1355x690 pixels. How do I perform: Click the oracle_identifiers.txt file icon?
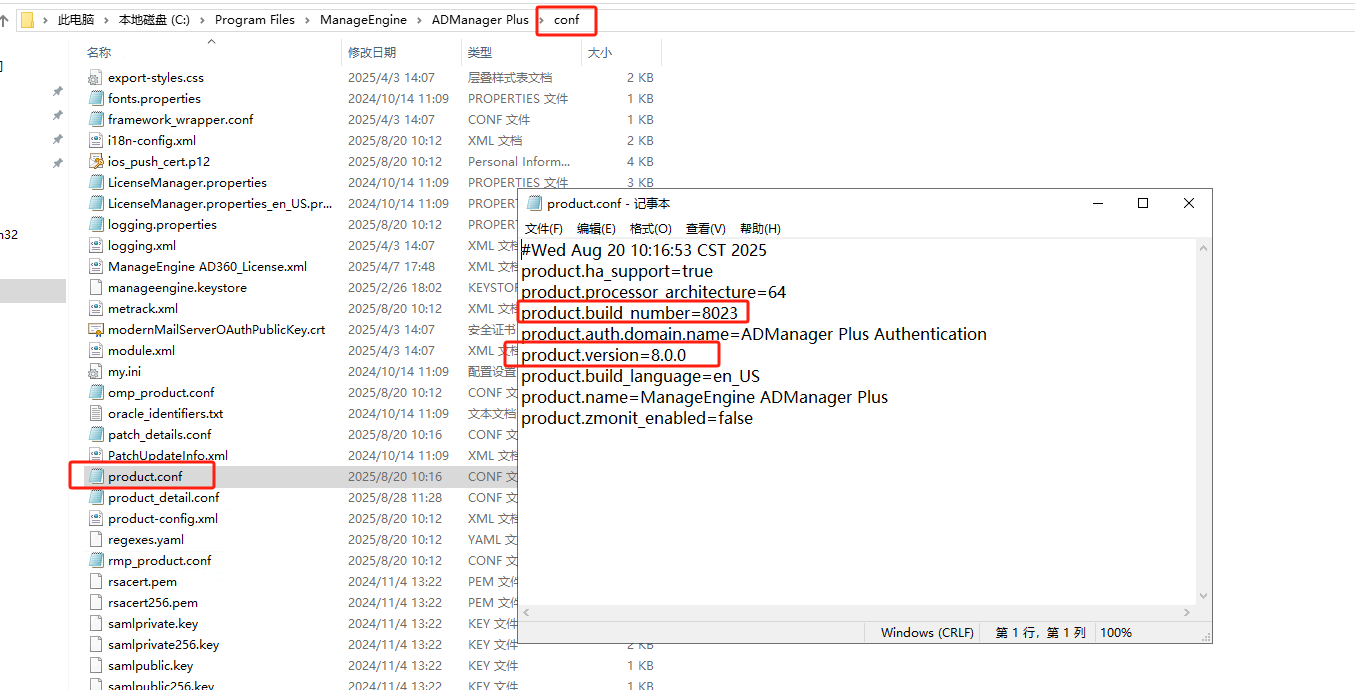[95, 414]
